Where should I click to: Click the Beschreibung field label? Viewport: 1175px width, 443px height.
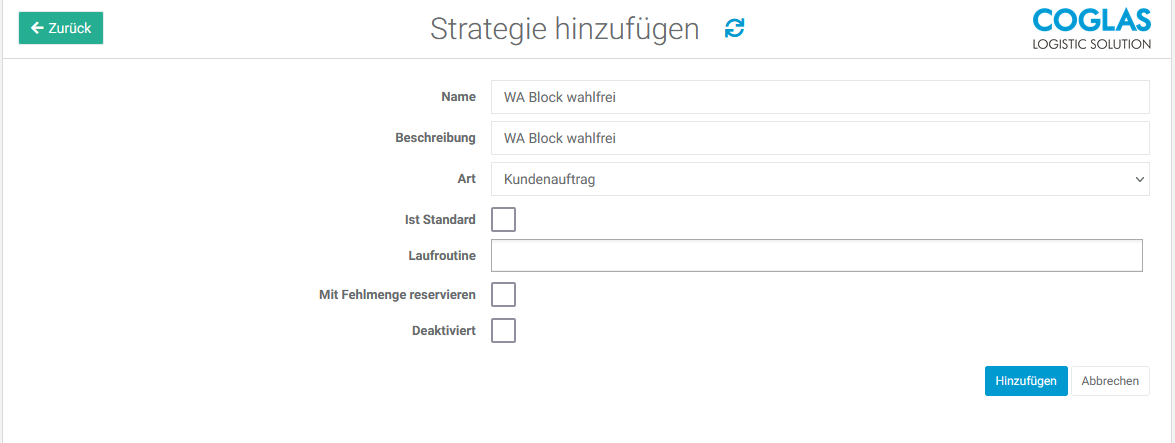coord(435,138)
